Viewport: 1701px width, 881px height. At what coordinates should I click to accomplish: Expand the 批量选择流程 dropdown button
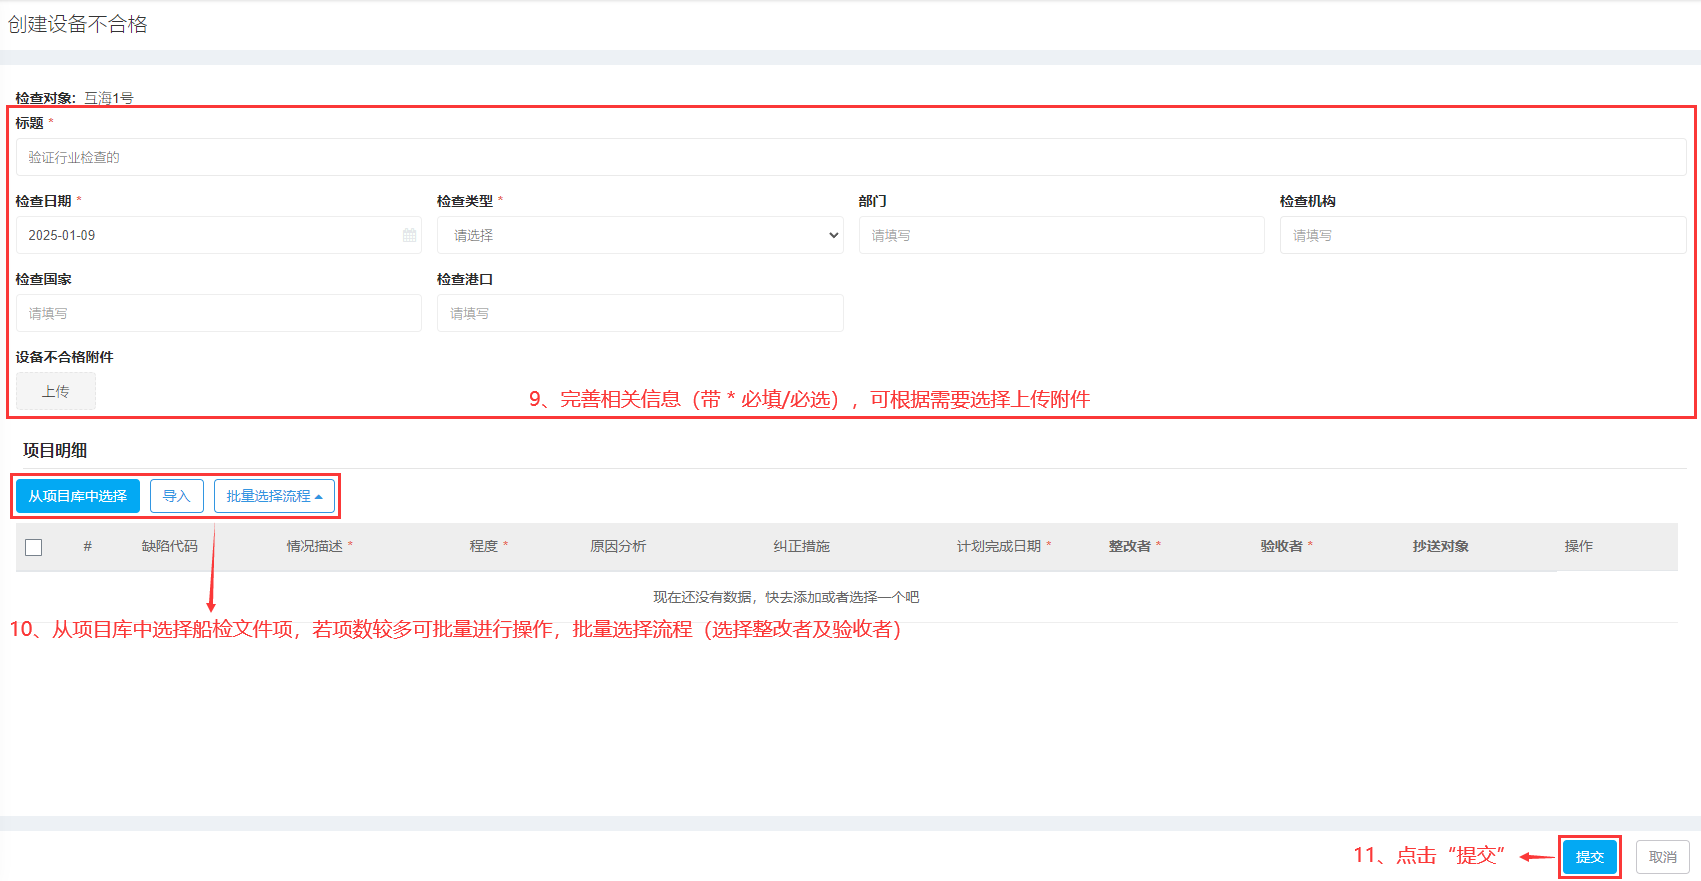pos(274,496)
